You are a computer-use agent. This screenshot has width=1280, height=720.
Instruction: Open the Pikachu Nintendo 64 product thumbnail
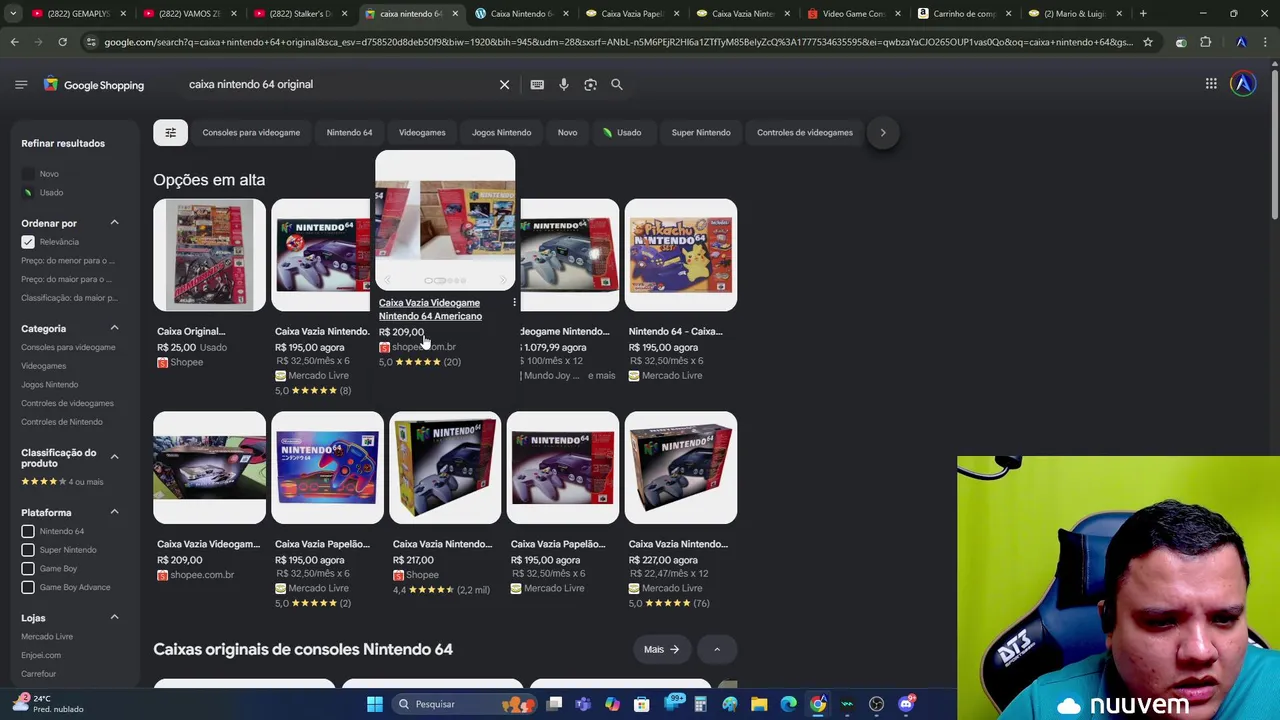click(x=681, y=255)
